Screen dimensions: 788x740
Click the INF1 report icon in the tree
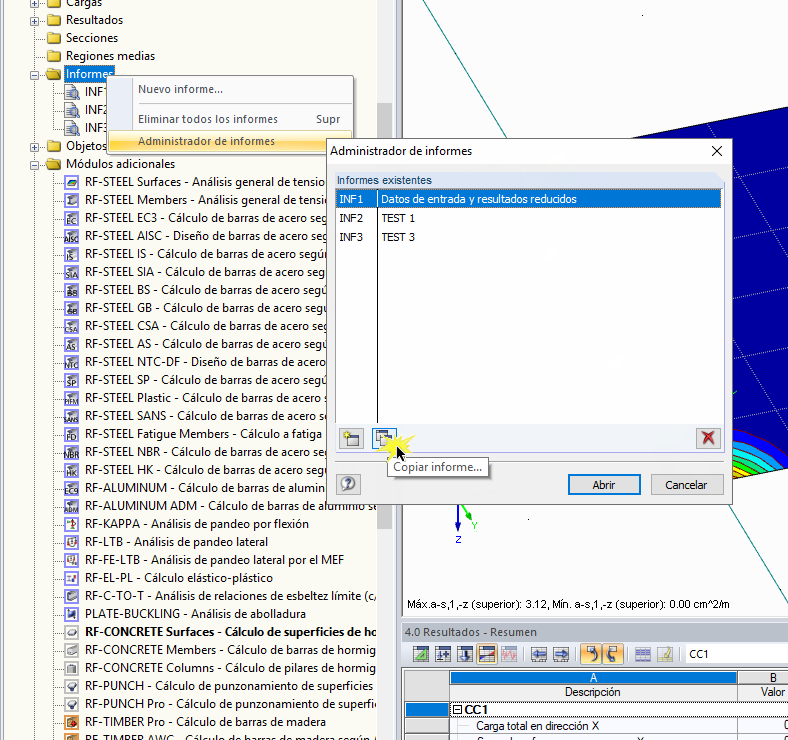pos(72,92)
